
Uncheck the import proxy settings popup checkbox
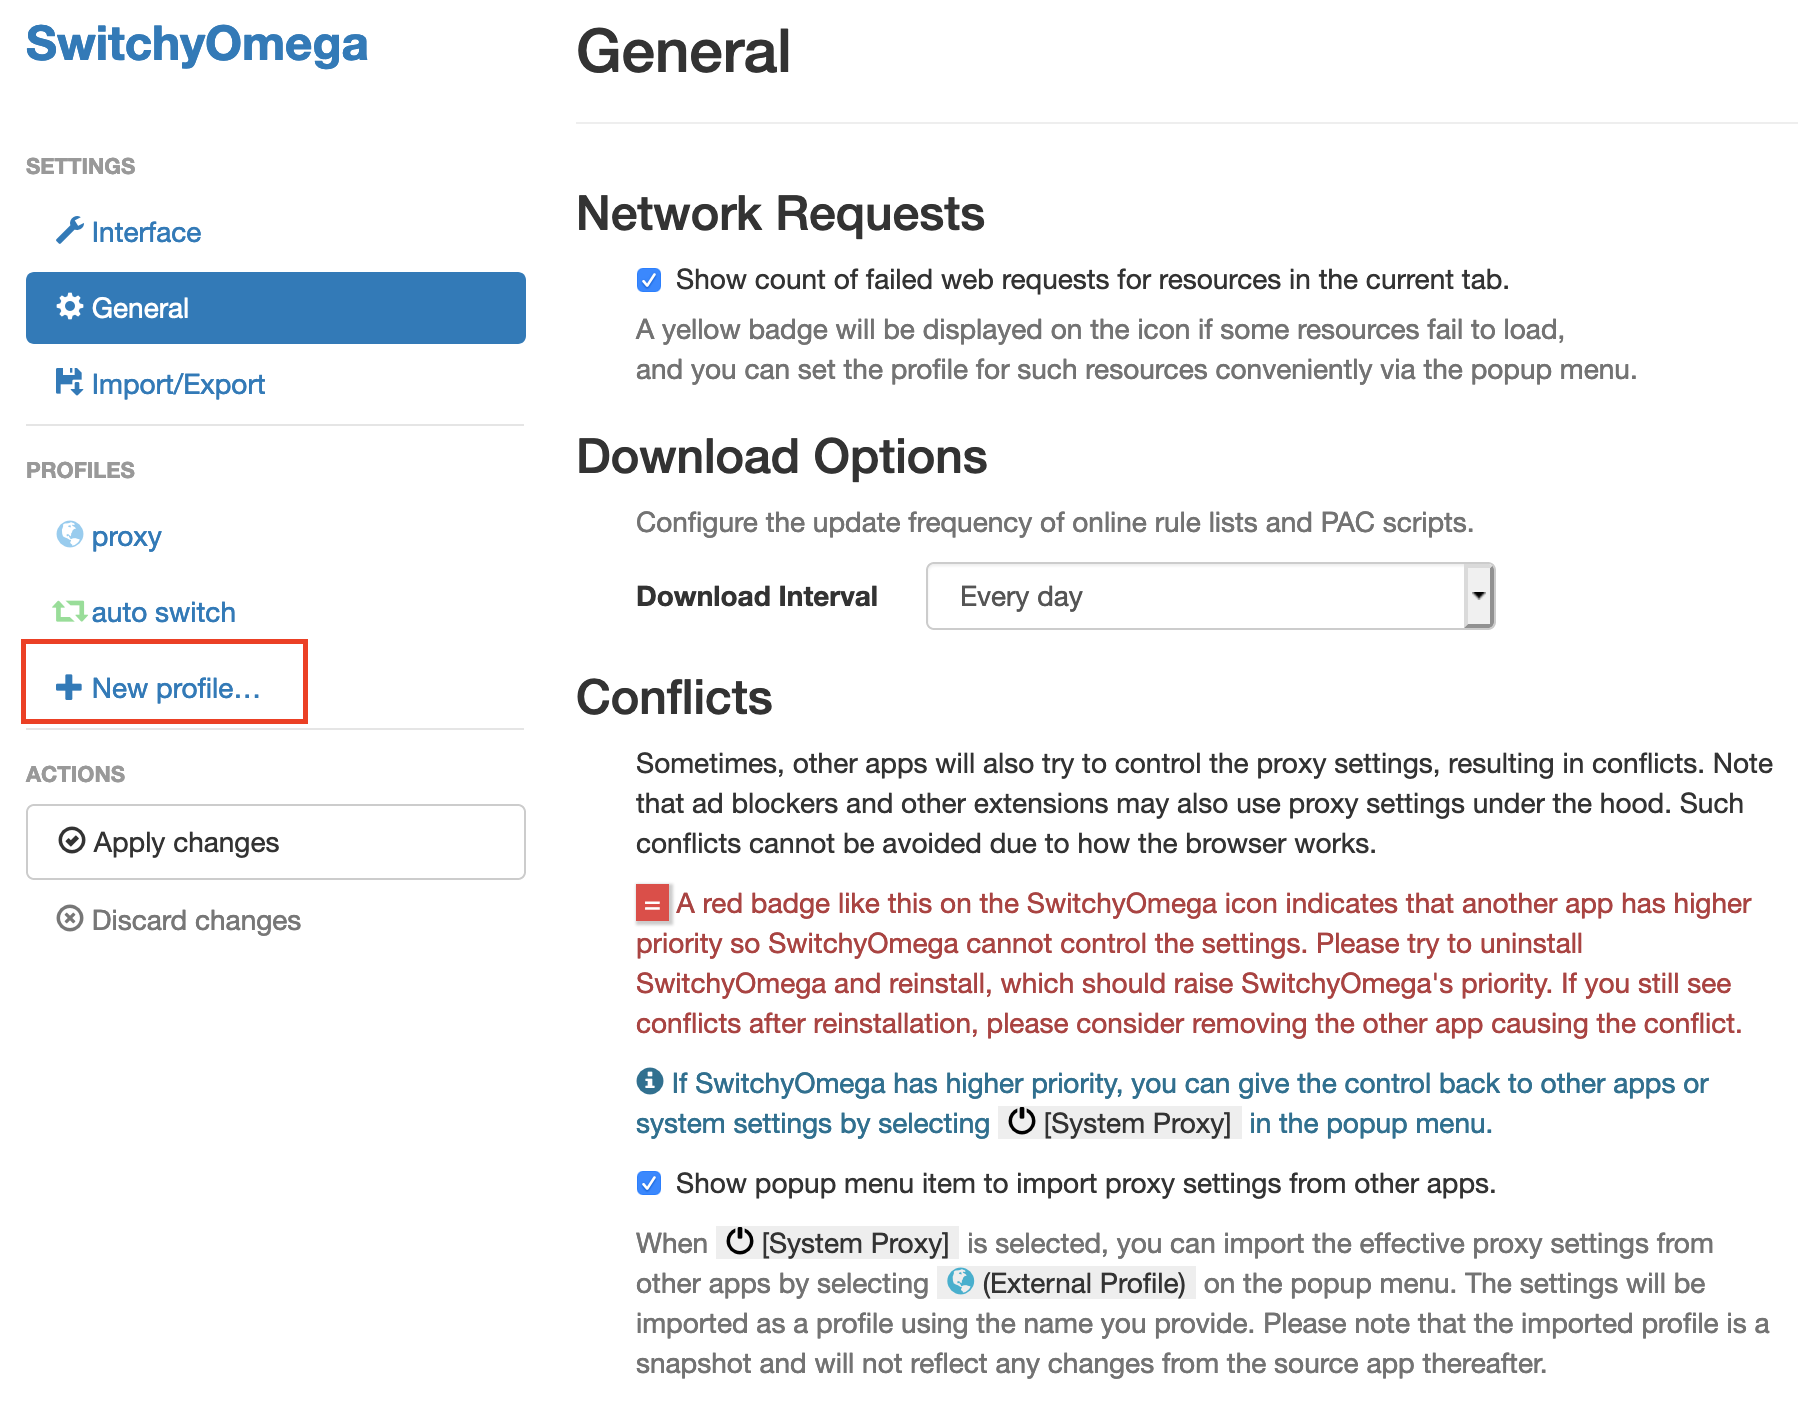tap(649, 1184)
